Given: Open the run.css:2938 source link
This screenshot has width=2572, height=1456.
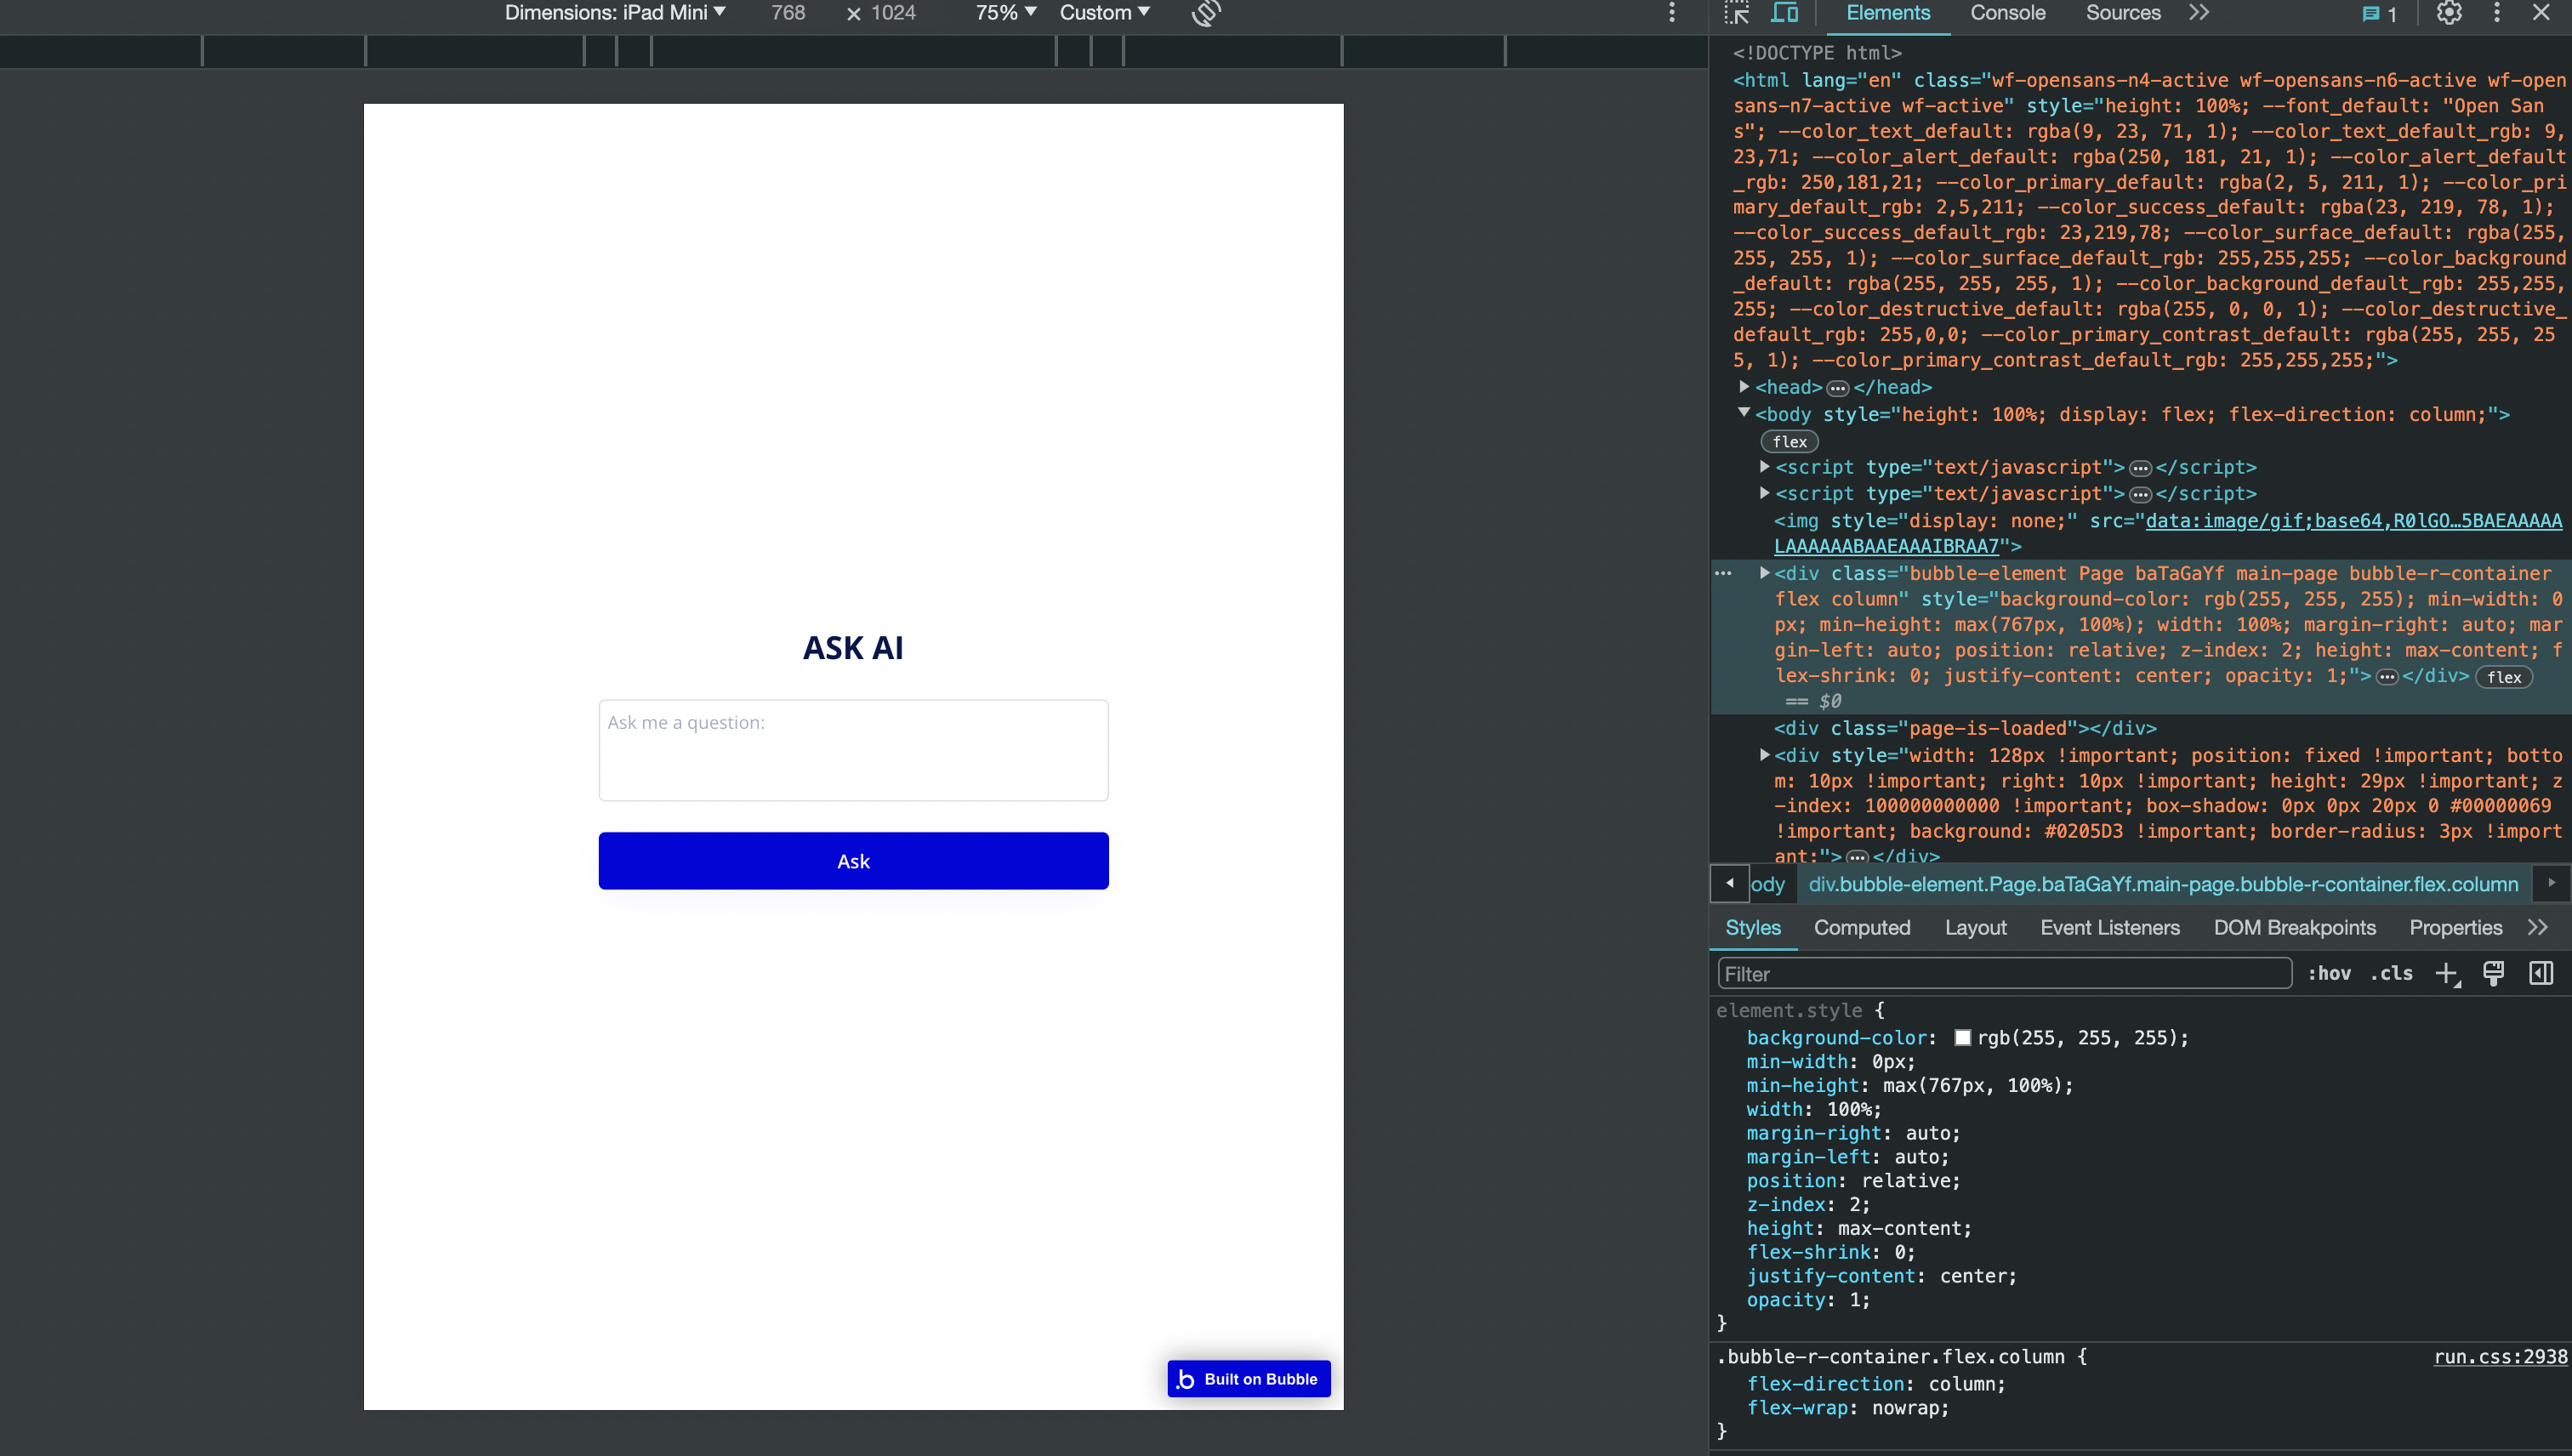Looking at the screenshot, I should click(2500, 1356).
